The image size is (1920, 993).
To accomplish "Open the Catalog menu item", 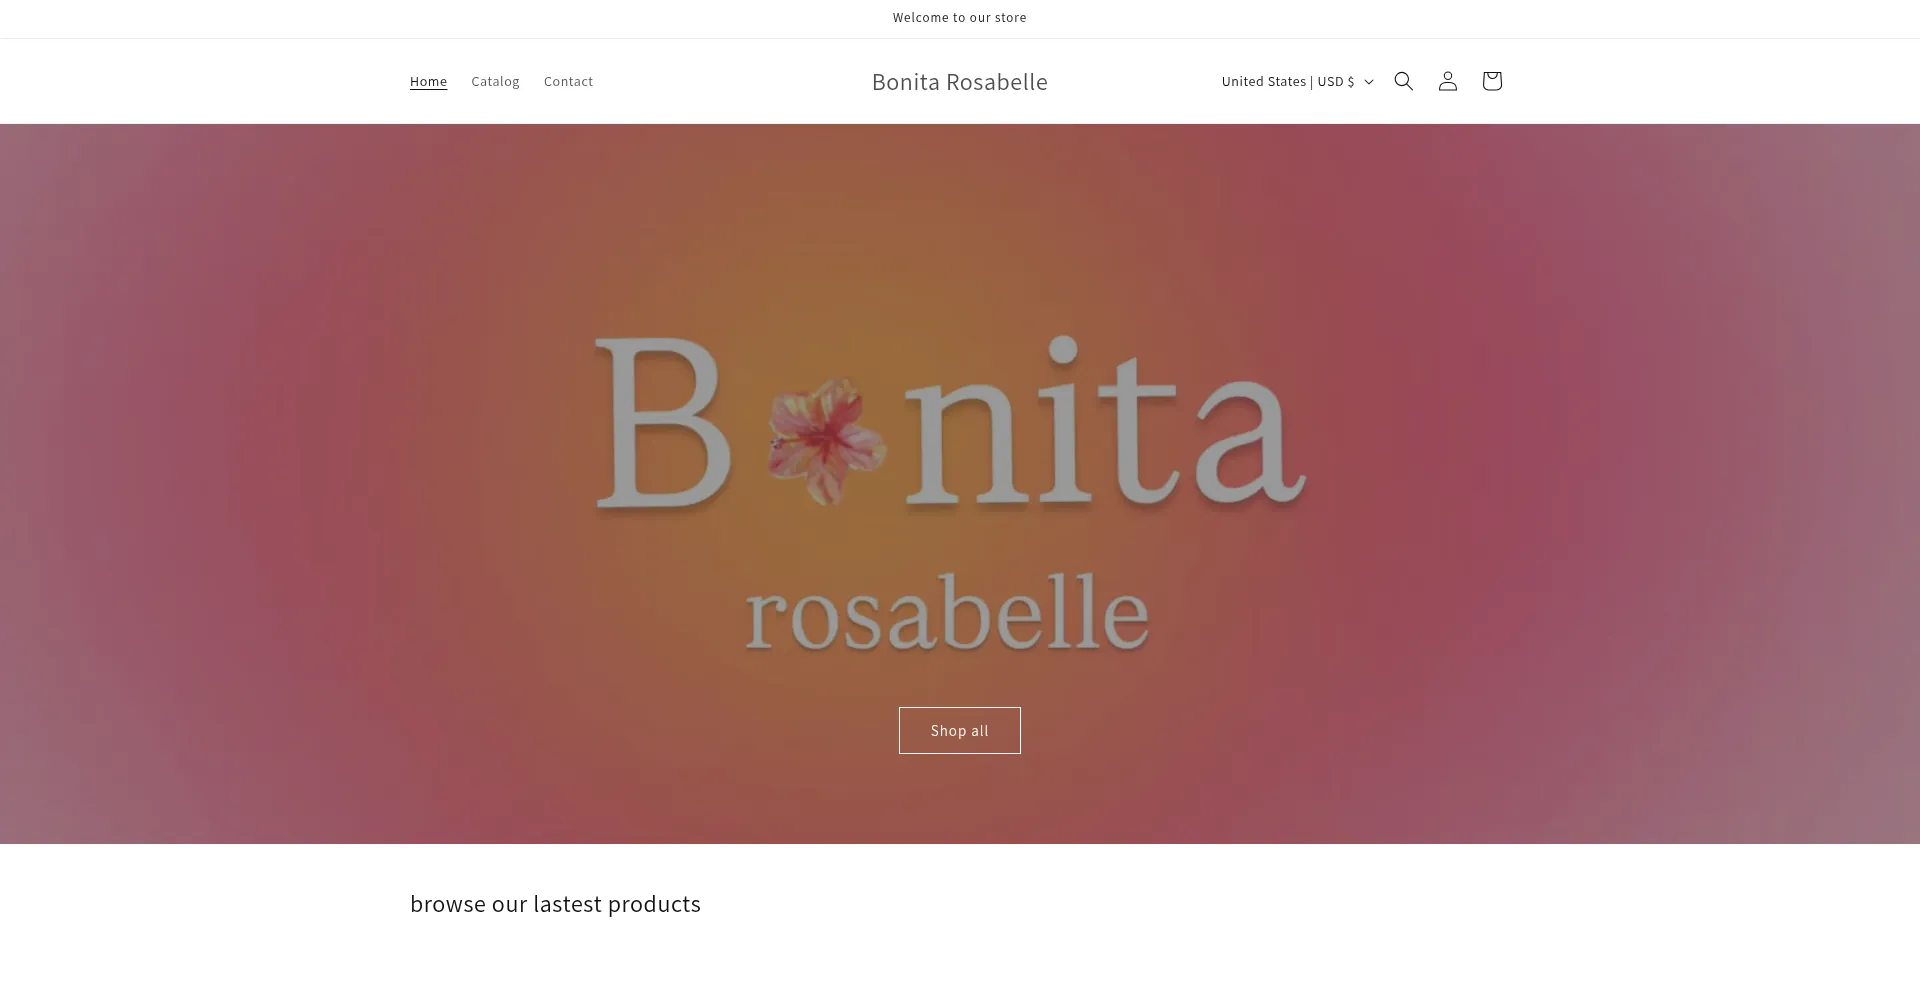I will click(x=495, y=82).
